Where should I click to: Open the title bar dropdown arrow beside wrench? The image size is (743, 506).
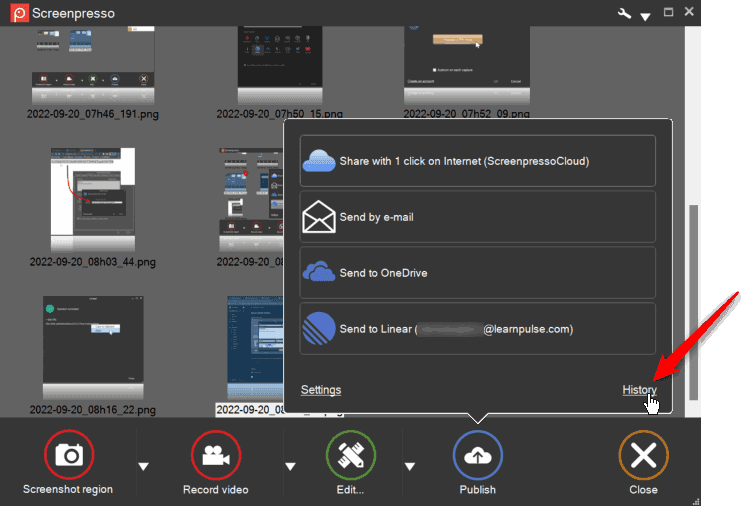click(645, 16)
